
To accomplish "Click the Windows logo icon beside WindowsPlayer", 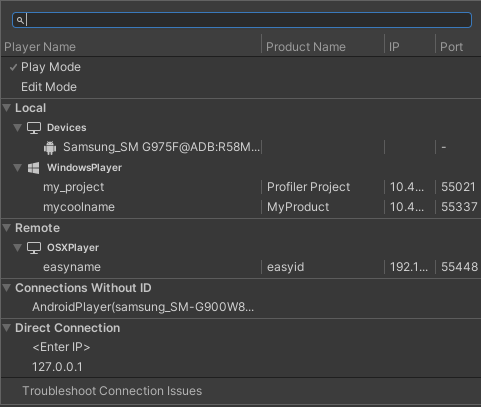I will coord(33,168).
